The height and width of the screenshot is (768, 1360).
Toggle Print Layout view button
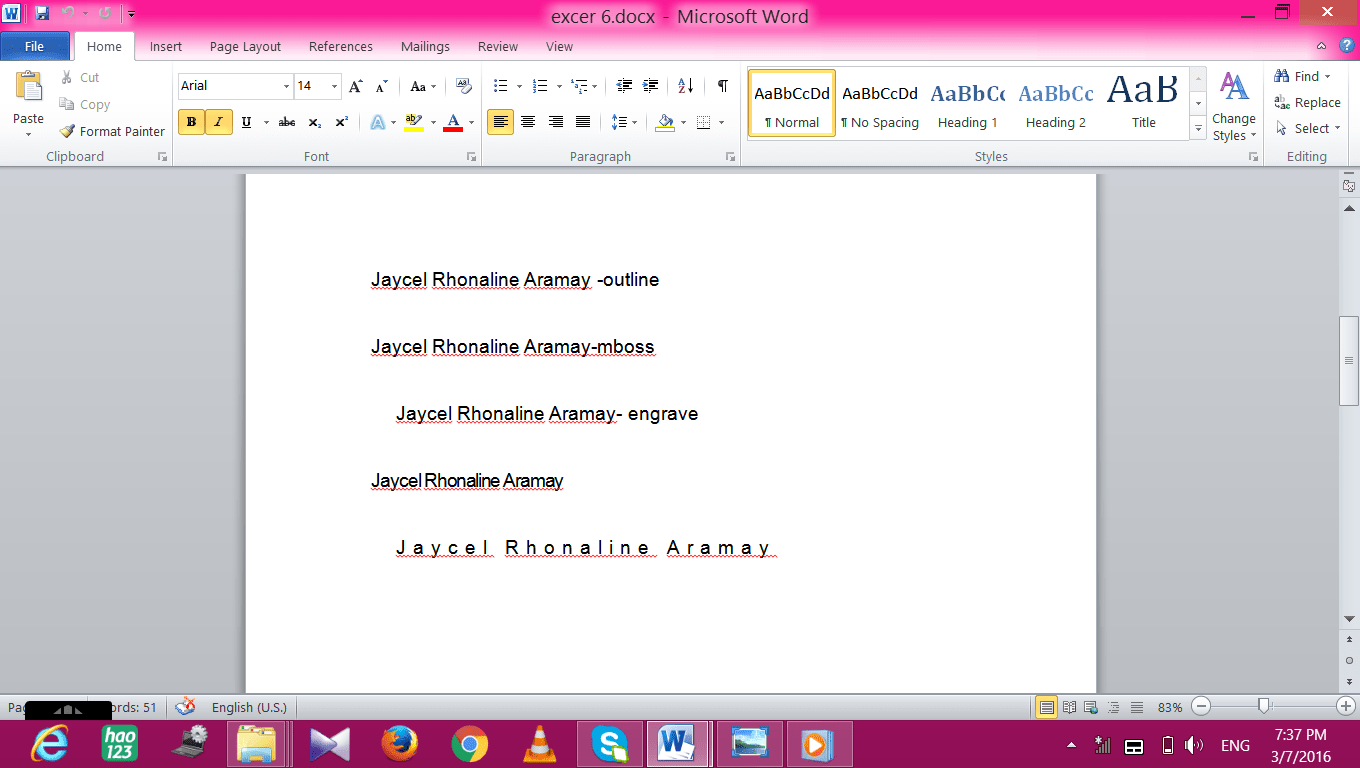point(1046,707)
